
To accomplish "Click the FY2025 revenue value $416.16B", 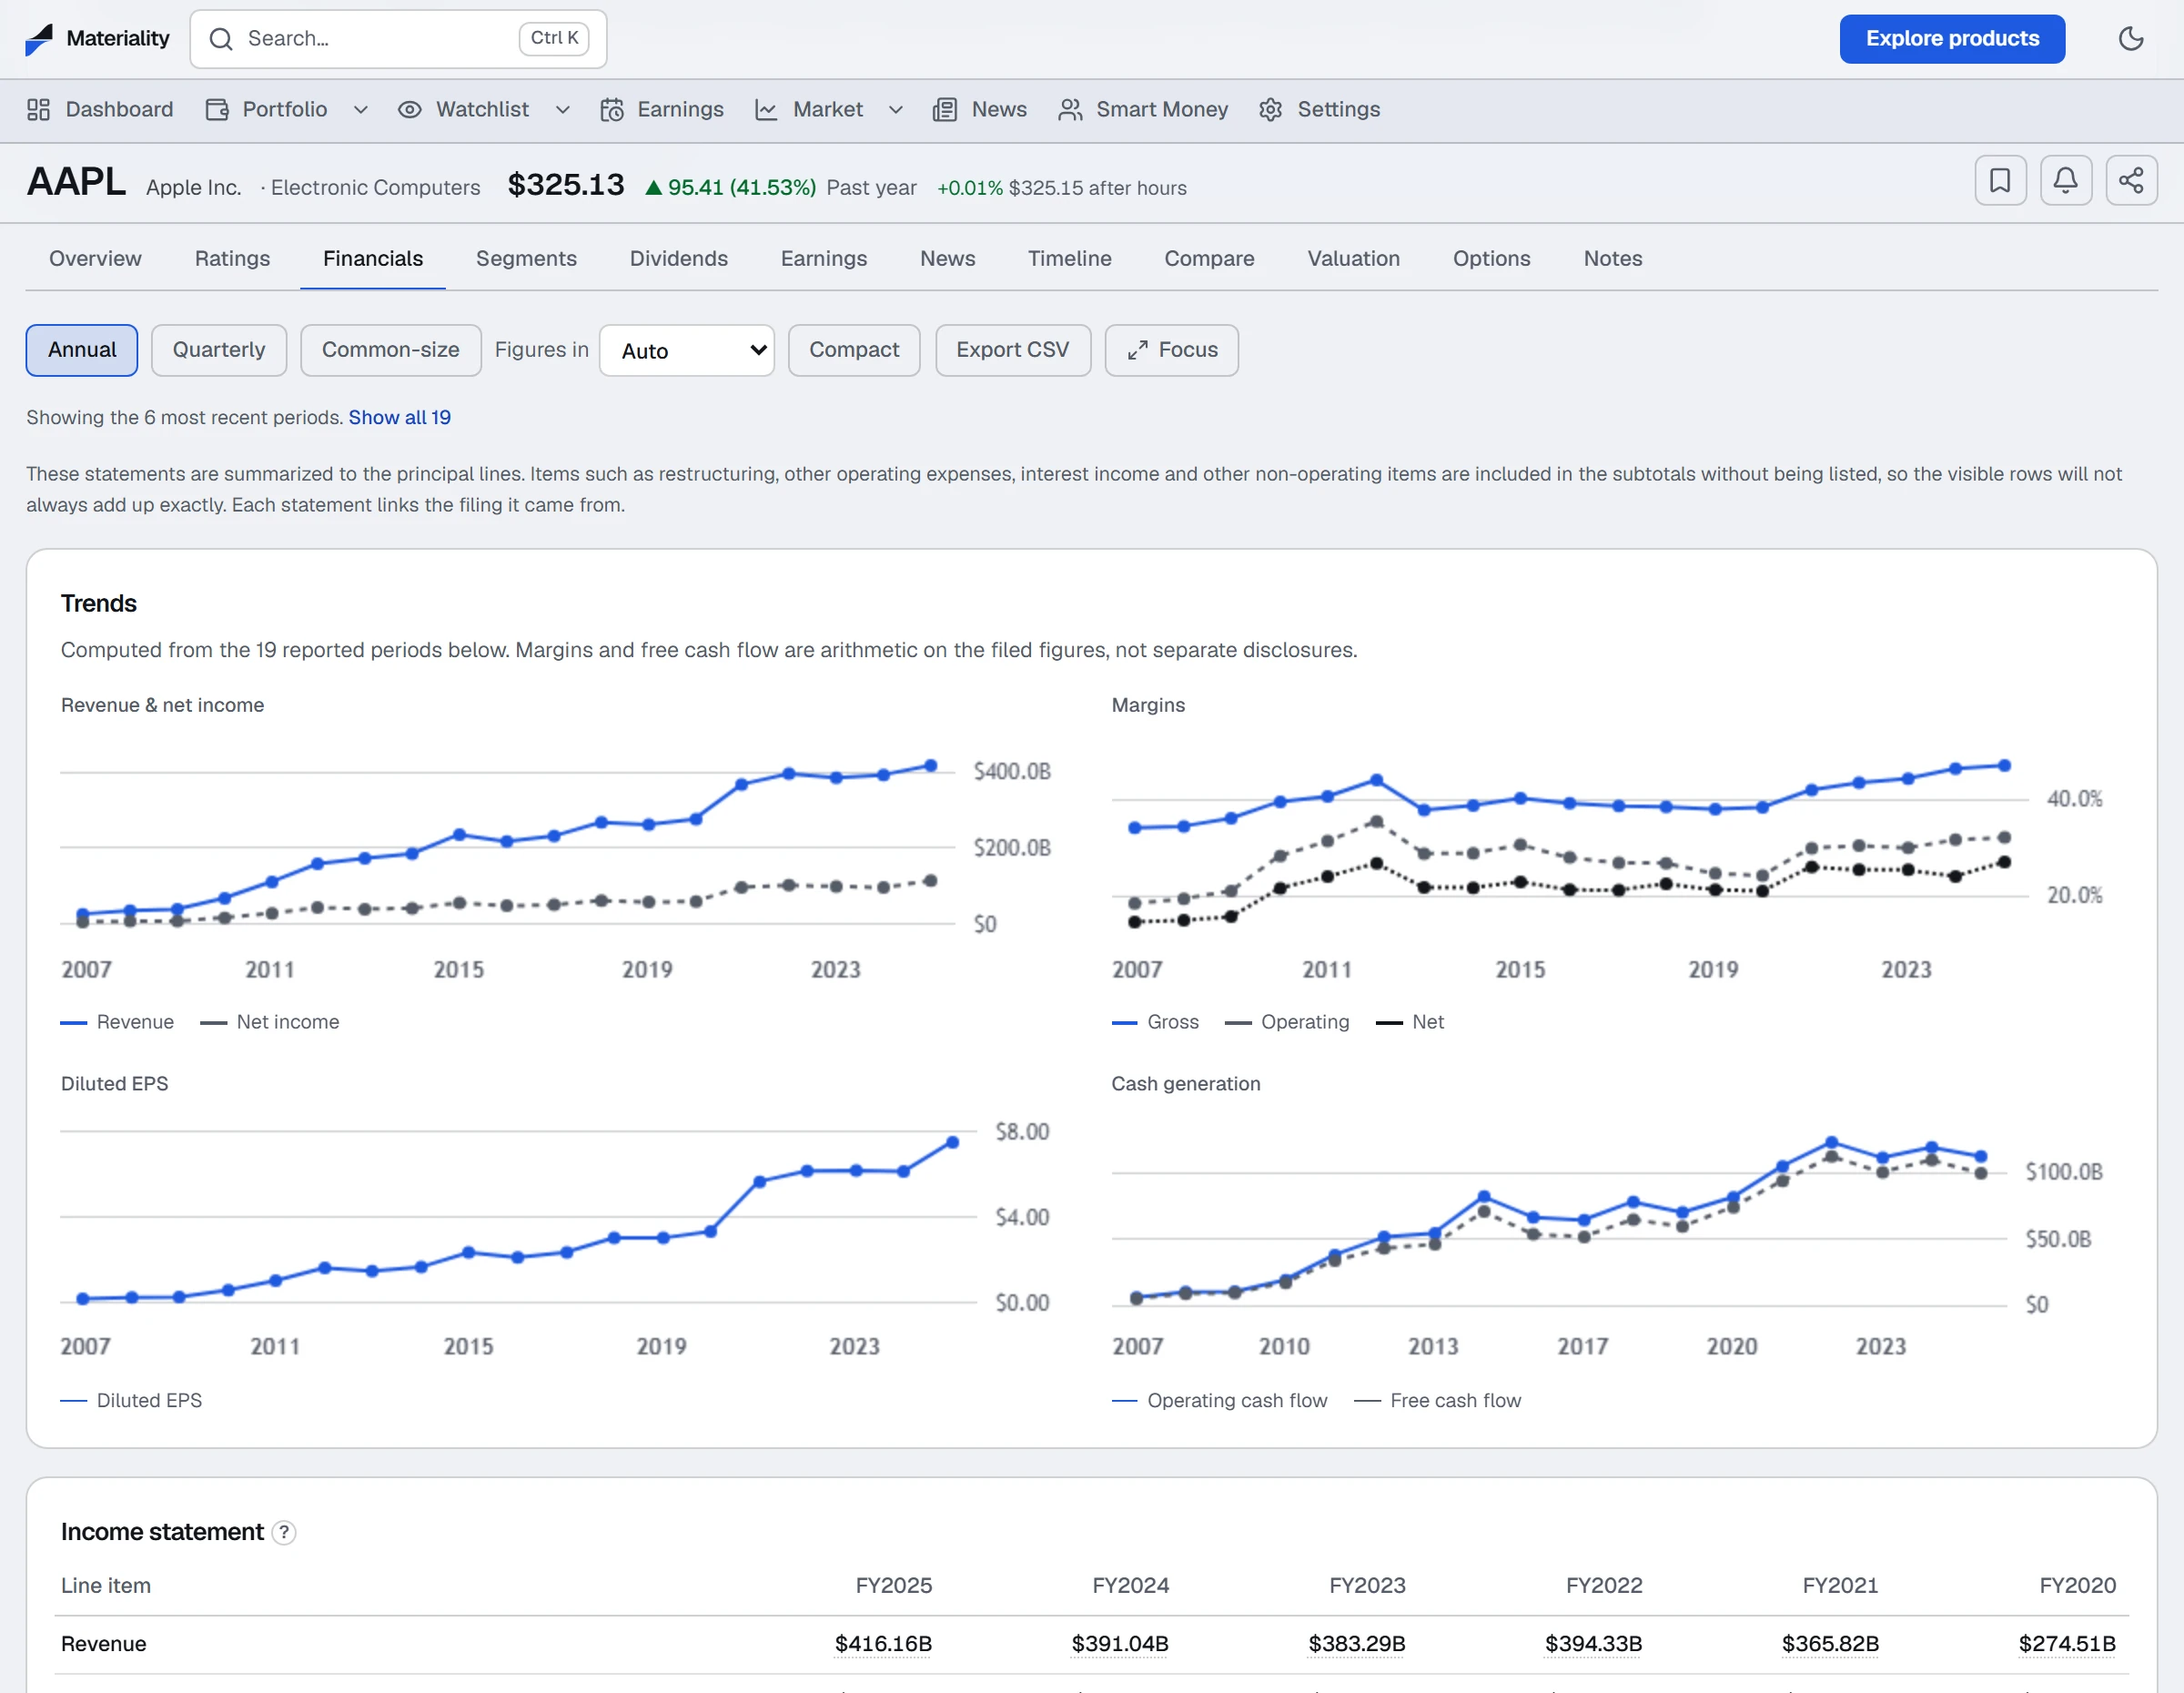I will pyautogui.click(x=883, y=1644).
